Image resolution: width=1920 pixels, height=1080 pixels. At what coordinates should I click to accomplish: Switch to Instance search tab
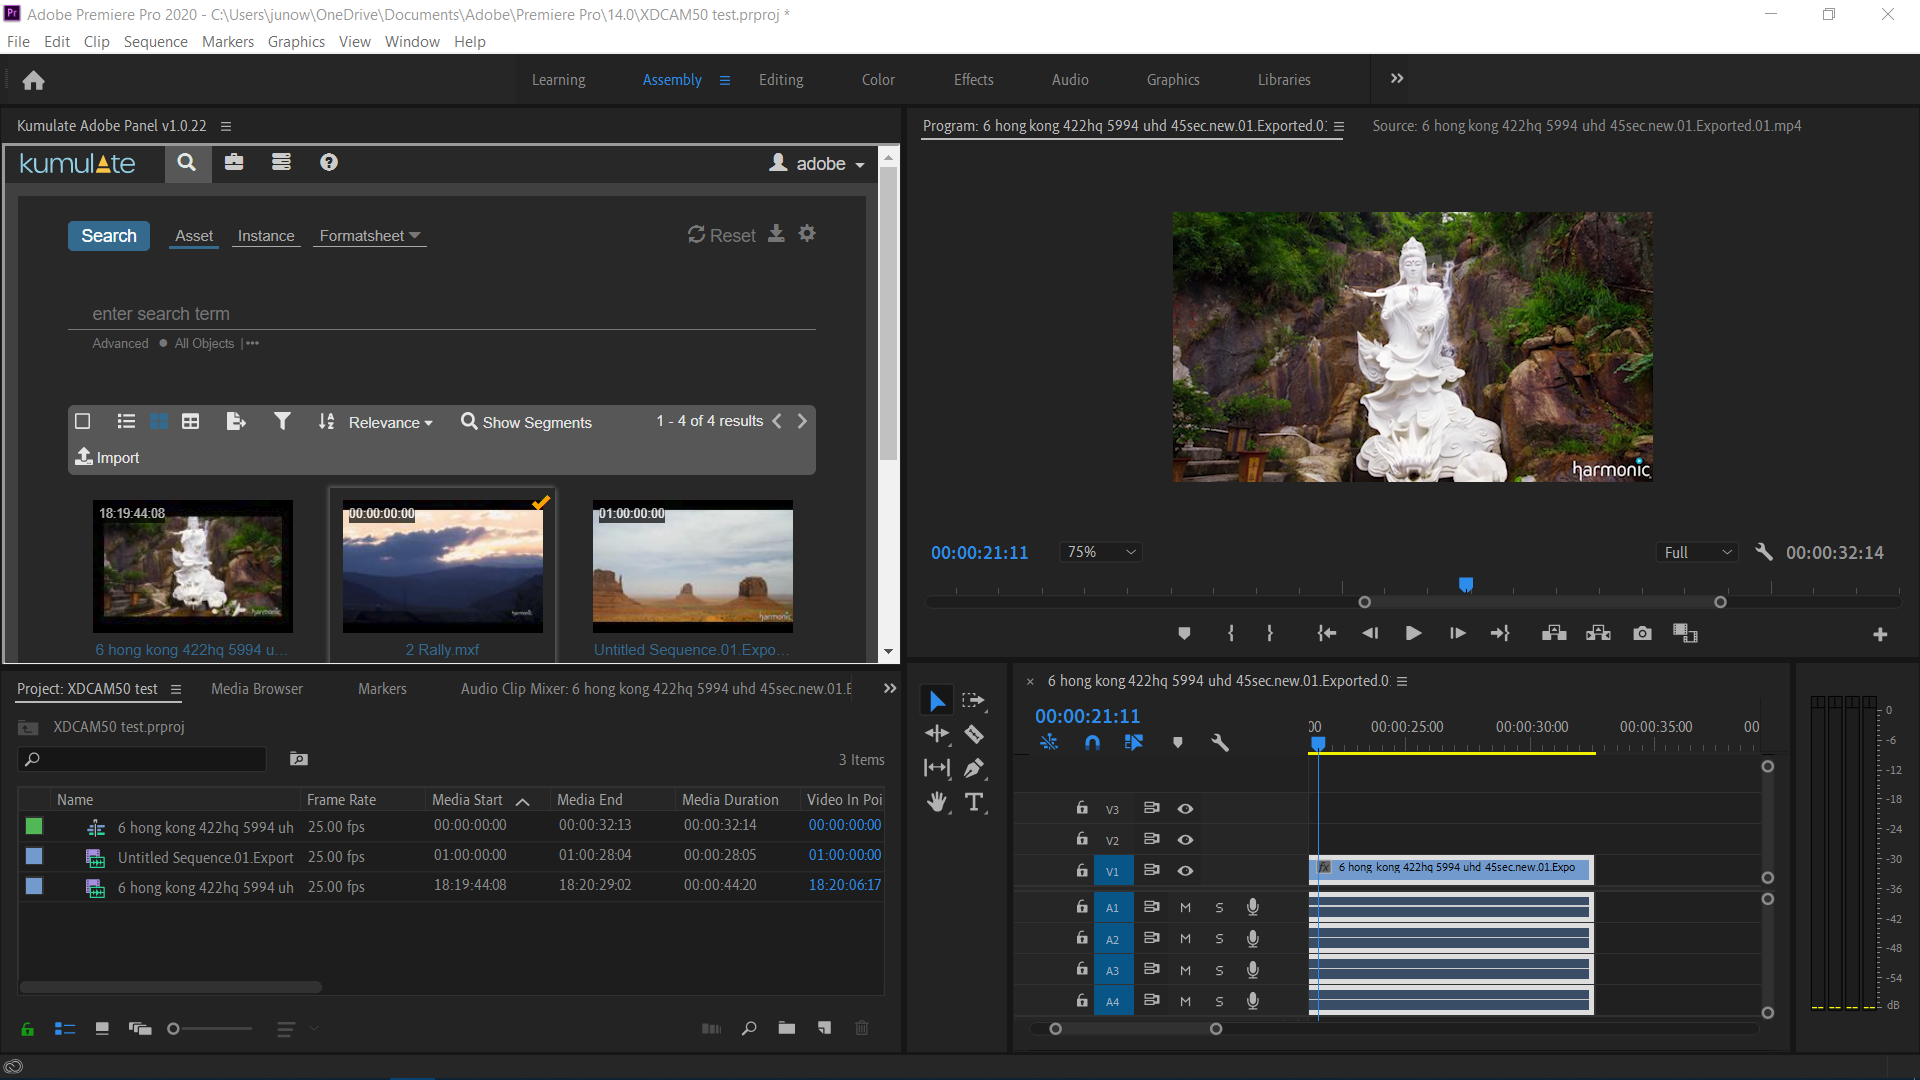266,236
